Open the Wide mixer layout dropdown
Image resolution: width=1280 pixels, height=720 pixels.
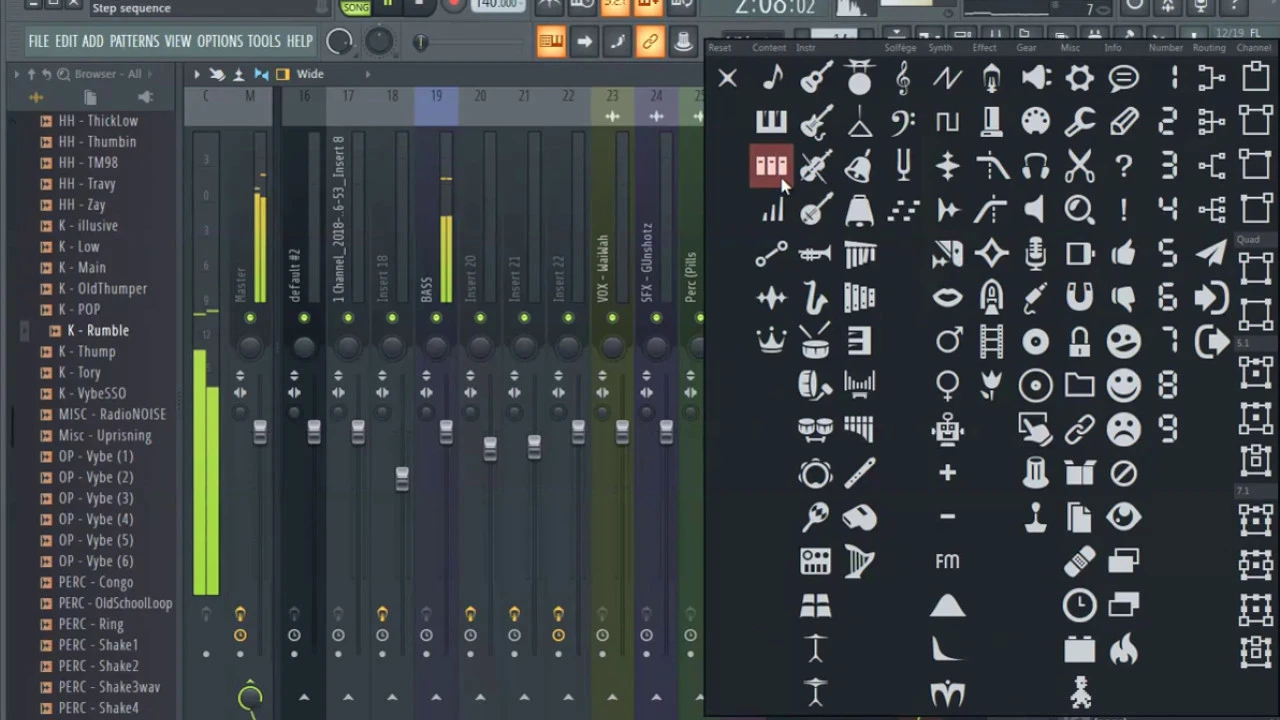[310, 74]
